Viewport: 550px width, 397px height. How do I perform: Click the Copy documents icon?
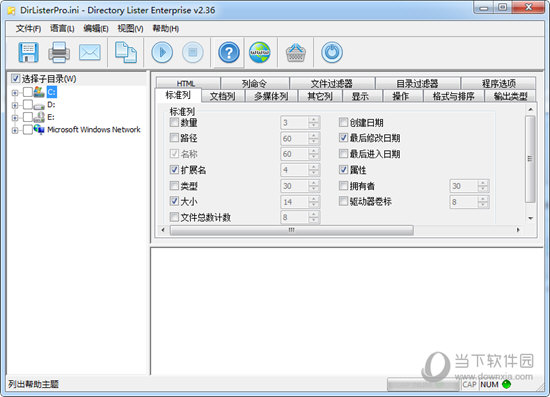pyautogui.click(x=126, y=52)
